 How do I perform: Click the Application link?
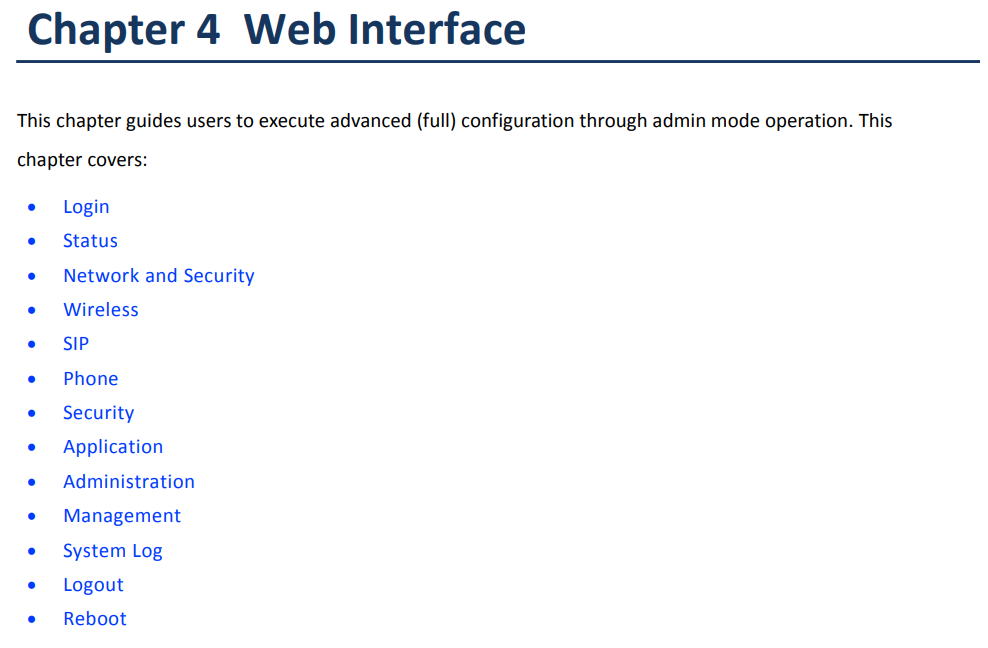click(x=113, y=447)
